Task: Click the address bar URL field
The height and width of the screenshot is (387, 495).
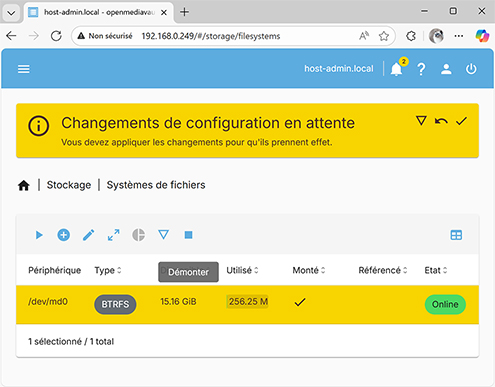Action: (211, 36)
